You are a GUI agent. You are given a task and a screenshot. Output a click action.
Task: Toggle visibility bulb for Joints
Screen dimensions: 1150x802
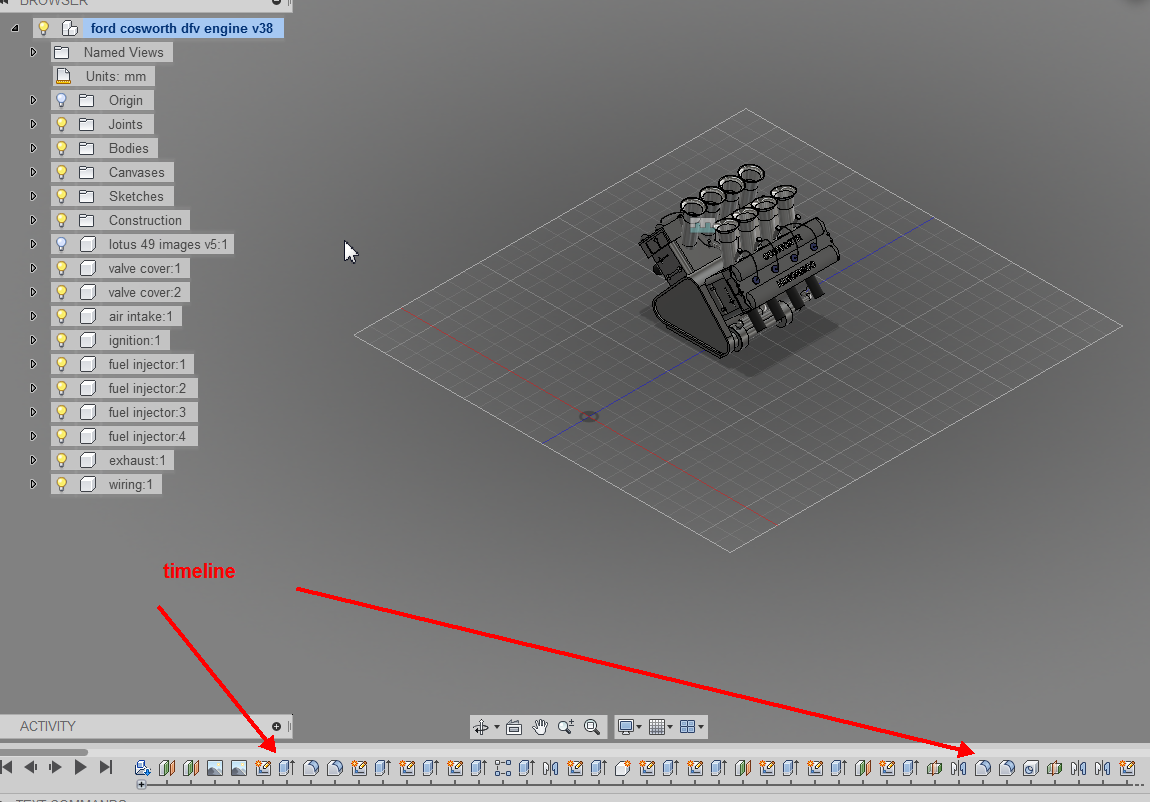(62, 125)
